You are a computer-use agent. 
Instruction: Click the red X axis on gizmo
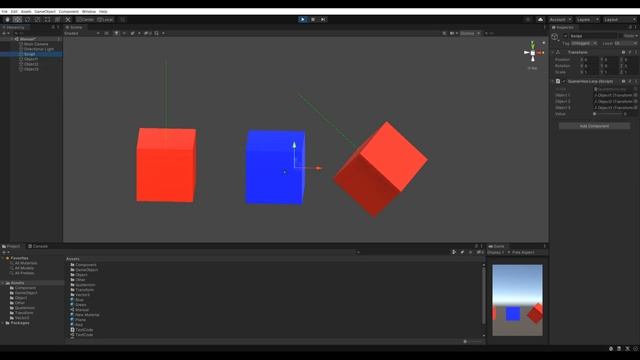(x=540, y=53)
